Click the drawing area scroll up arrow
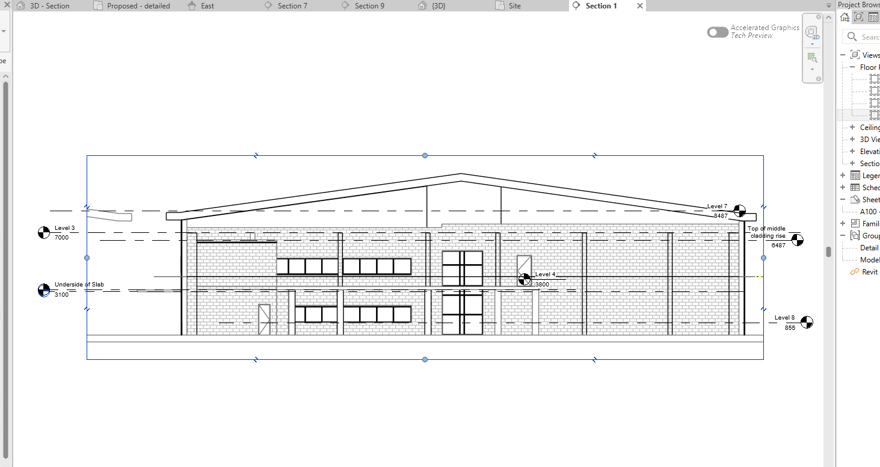Screen dimensions: 880x467 pyautogui.click(x=828, y=17)
